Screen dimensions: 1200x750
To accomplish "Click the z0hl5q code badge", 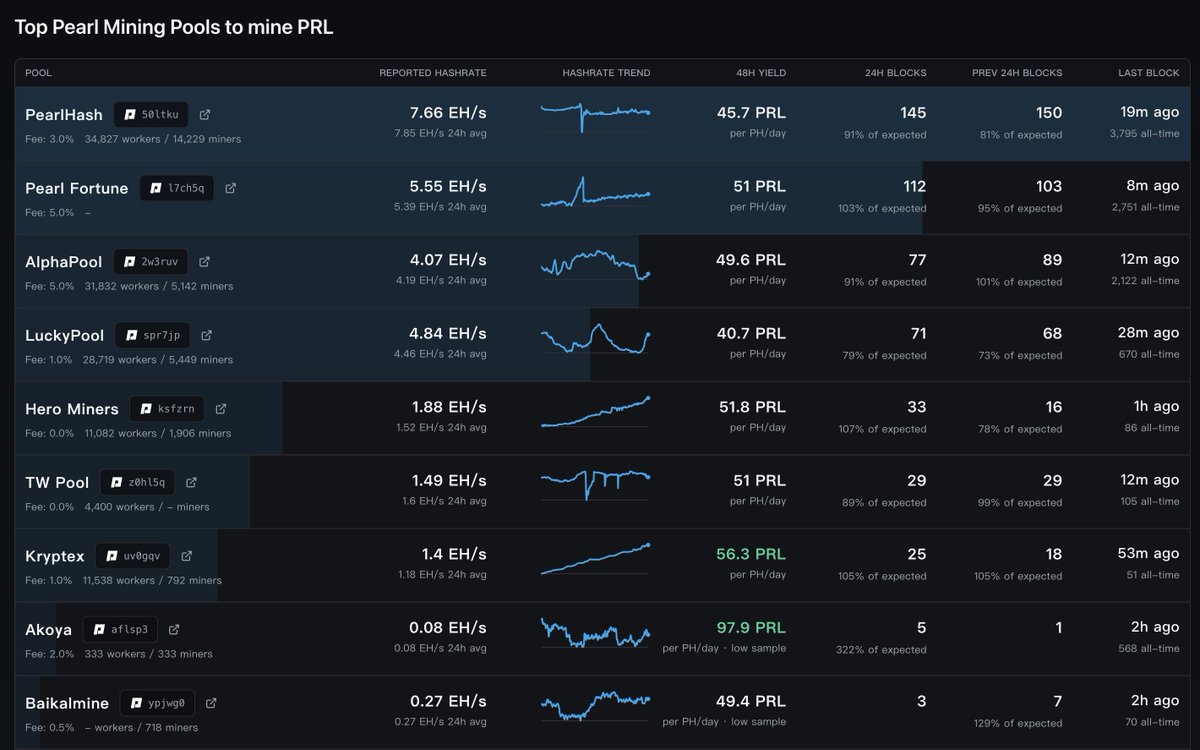I will click(137, 482).
